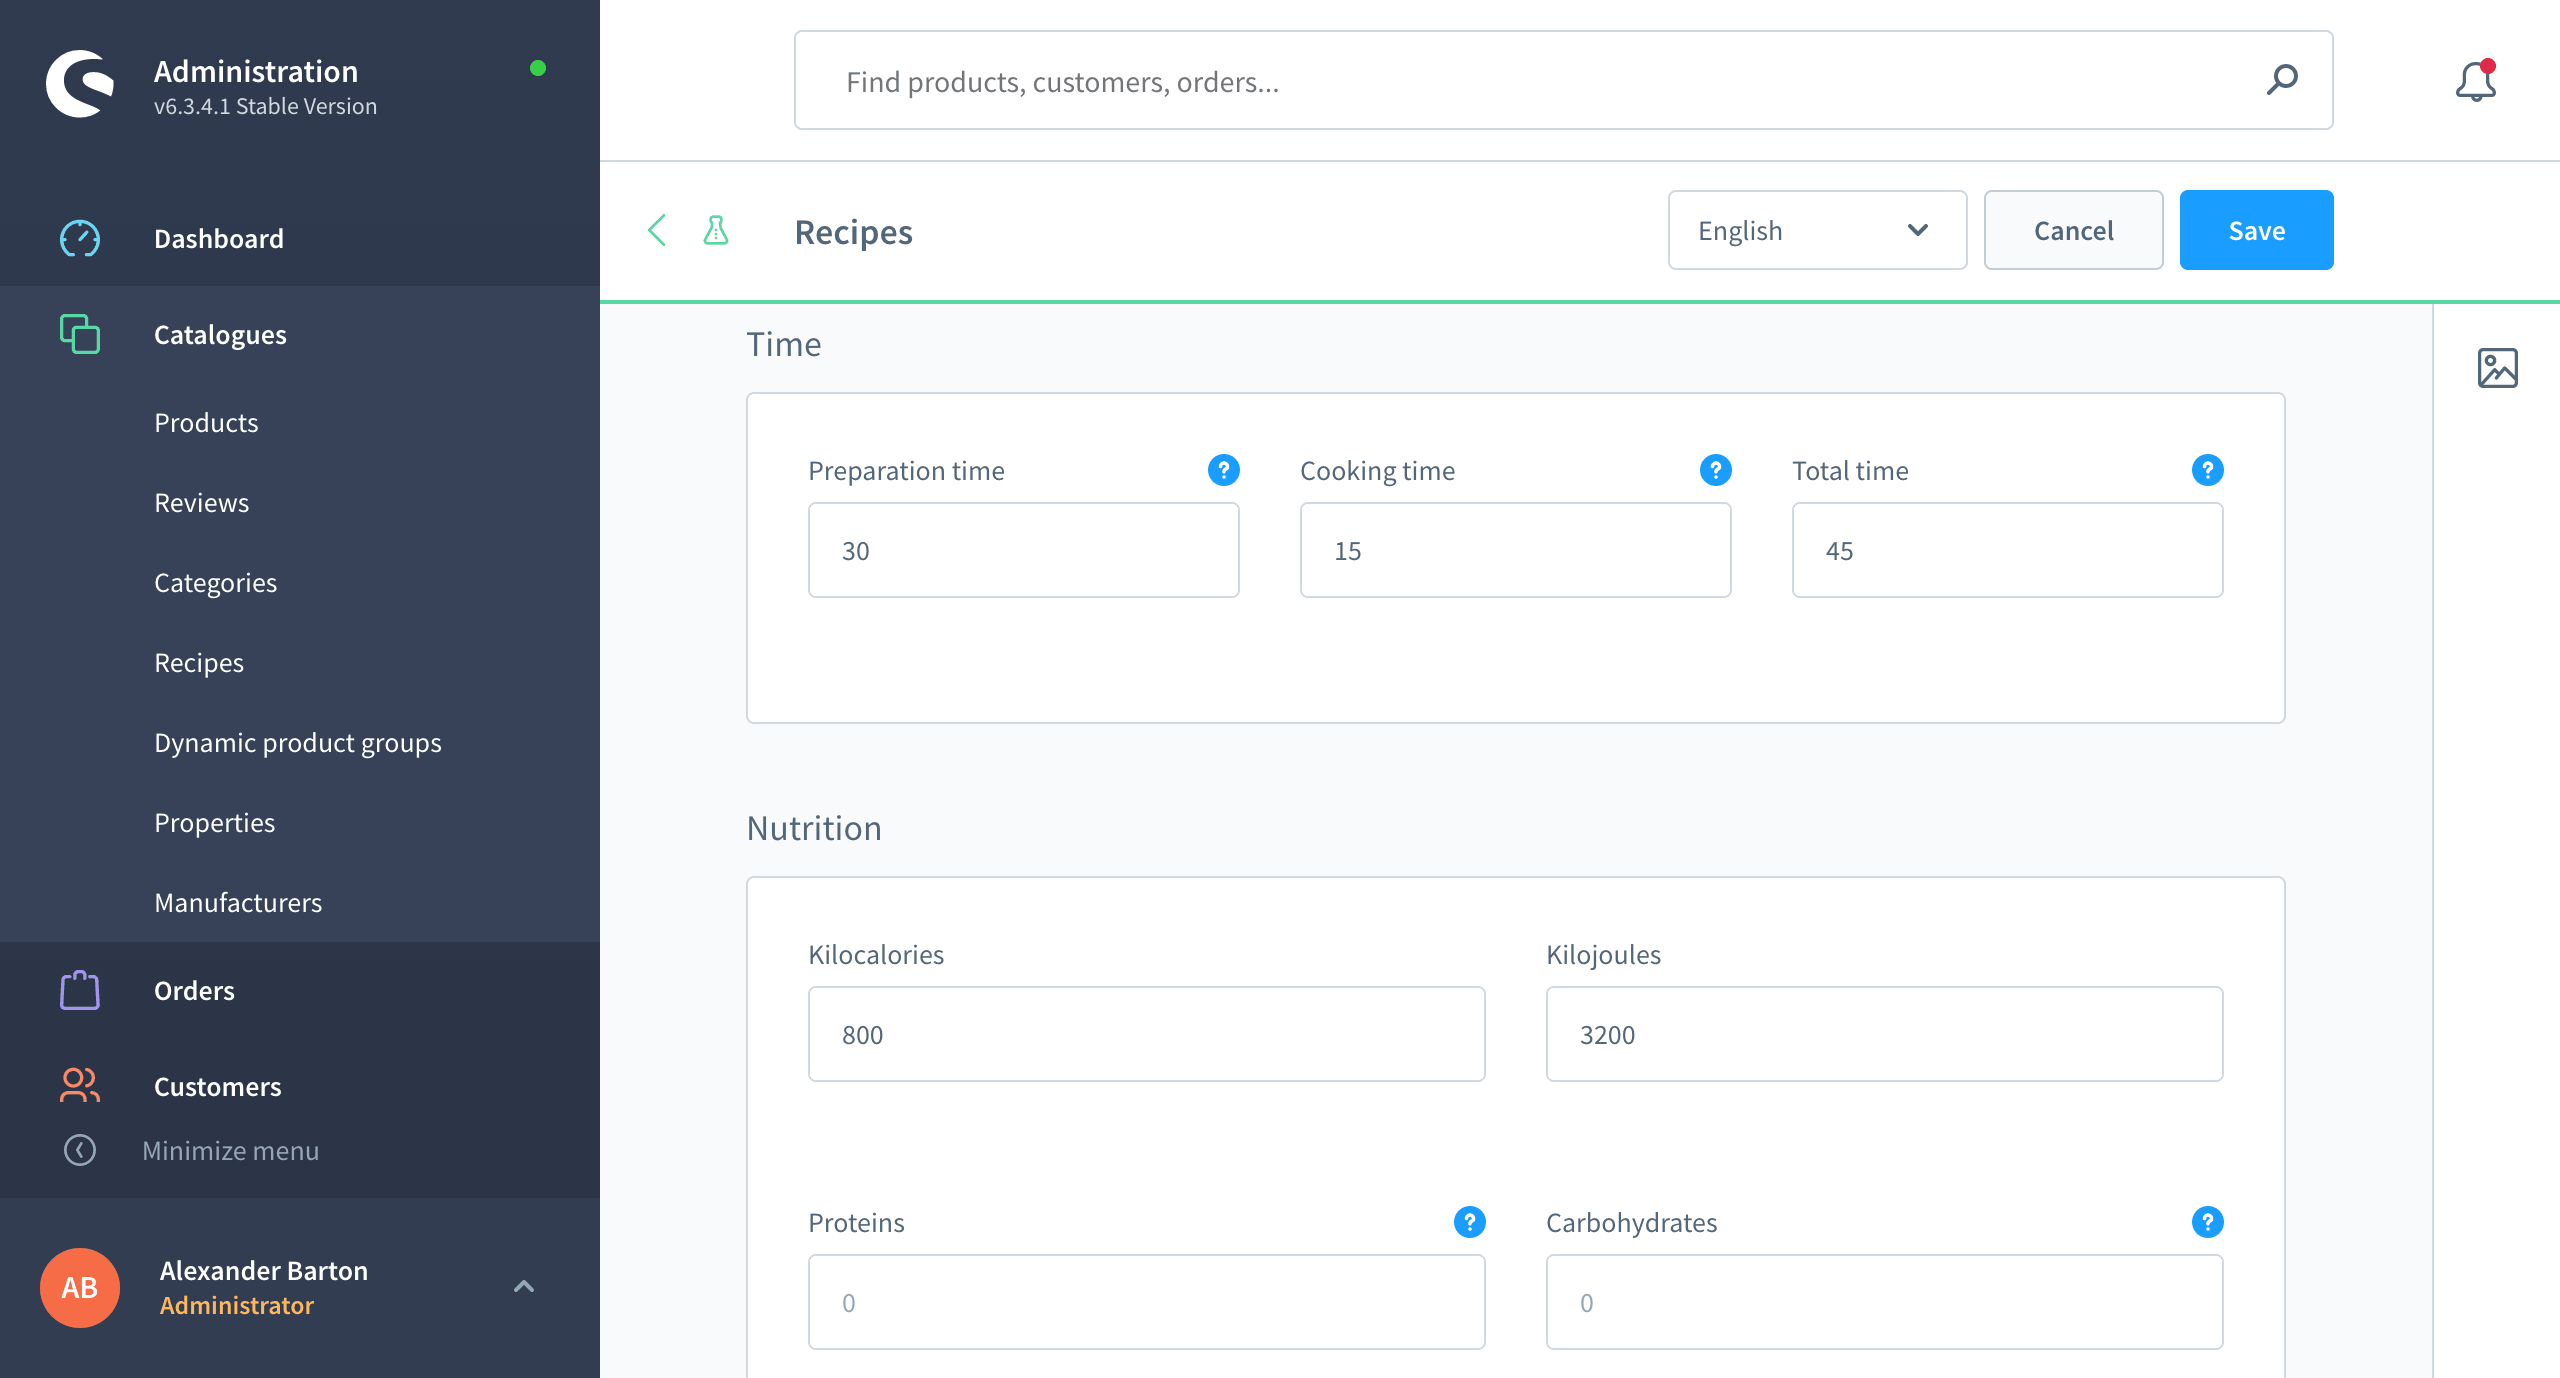Save the recipe
This screenshot has height=1378, width=2560.
[2256, 231]
